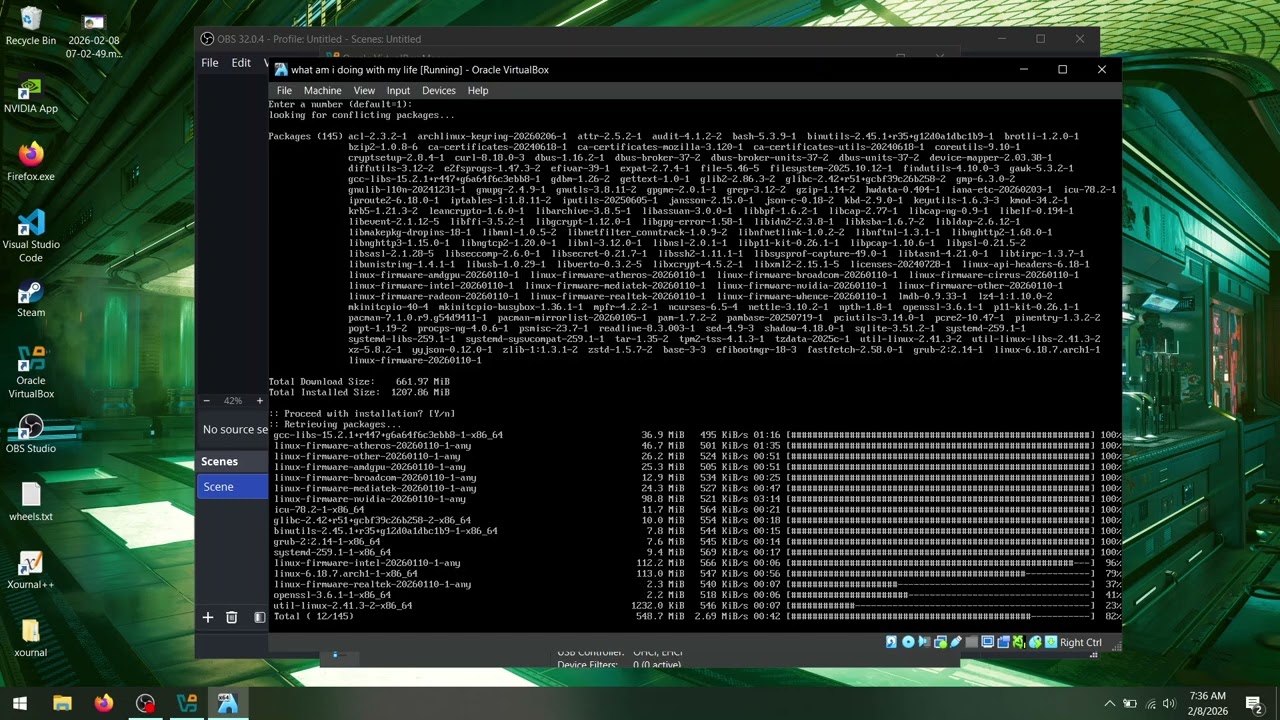Show hidden system tray icons
This screenshot has height=720, width=1280.
tap(1109, 703)
